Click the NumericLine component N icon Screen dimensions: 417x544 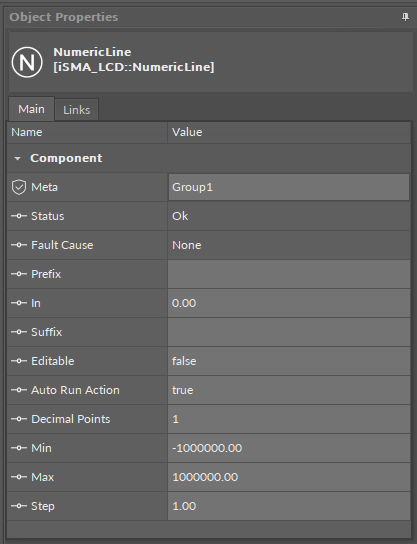coord(27,62)
